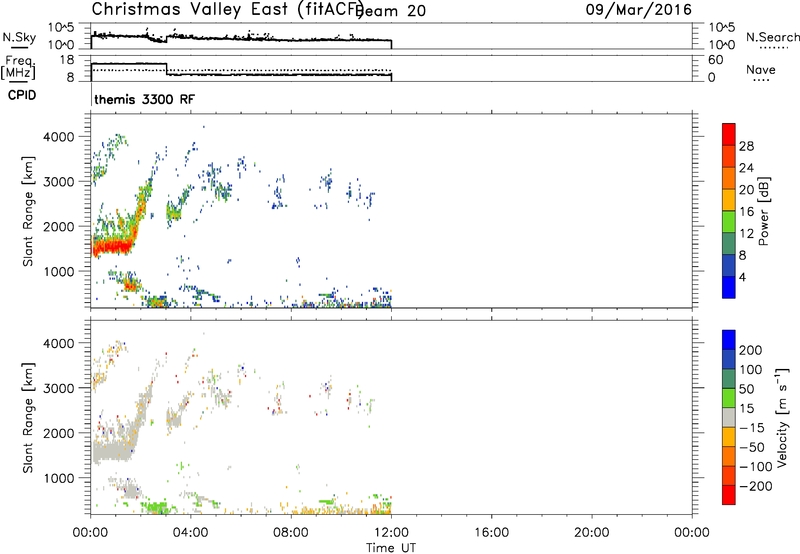This screenshot has width=800, height=554.
Task: Click the '200' velocity colorbar tick label
Action: 751,350
